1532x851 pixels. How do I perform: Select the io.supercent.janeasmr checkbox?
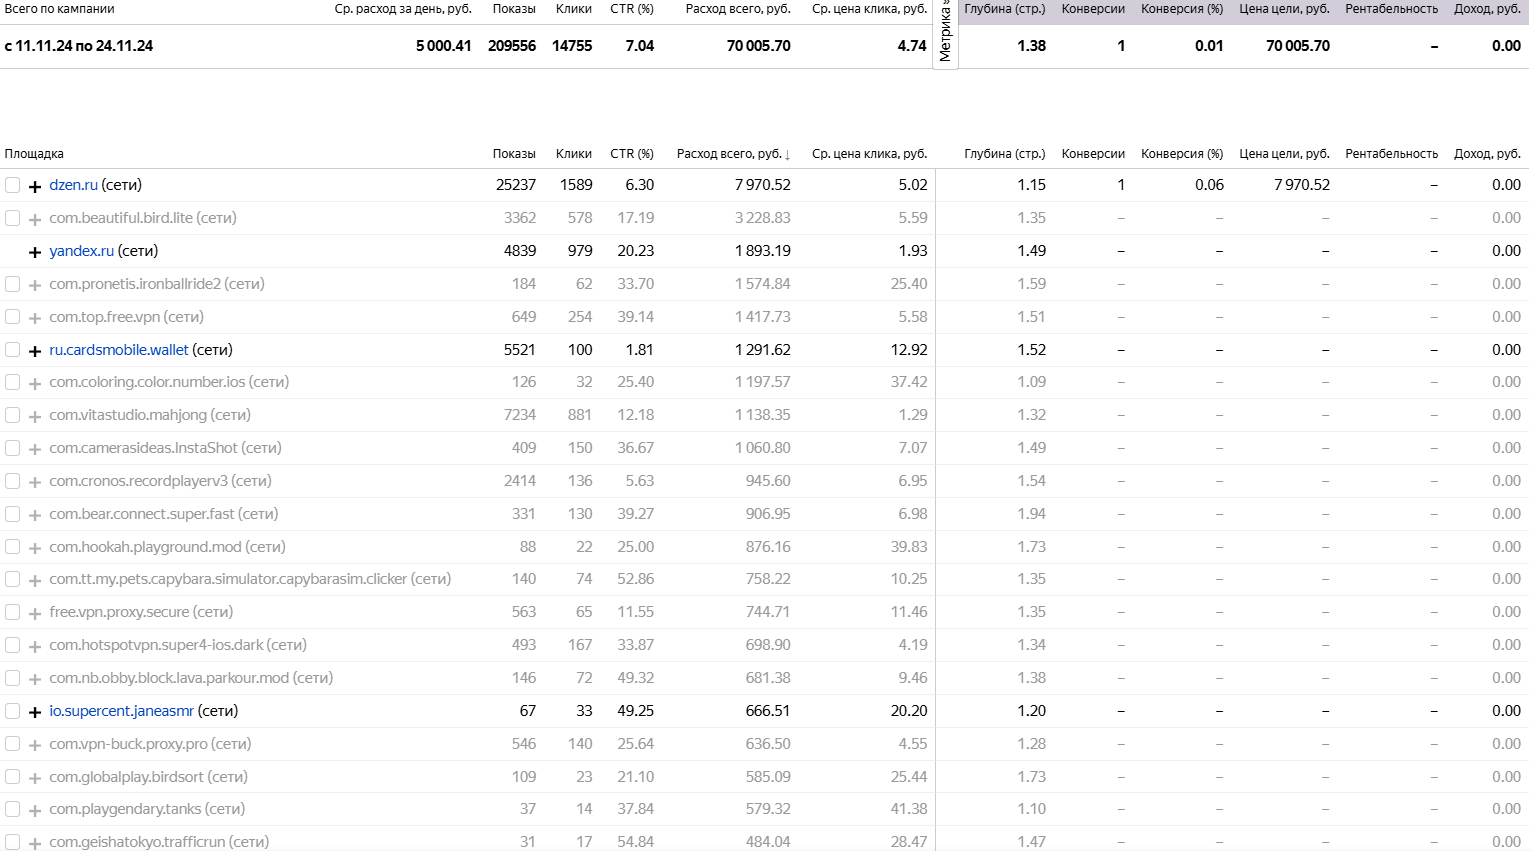point(12,711)
